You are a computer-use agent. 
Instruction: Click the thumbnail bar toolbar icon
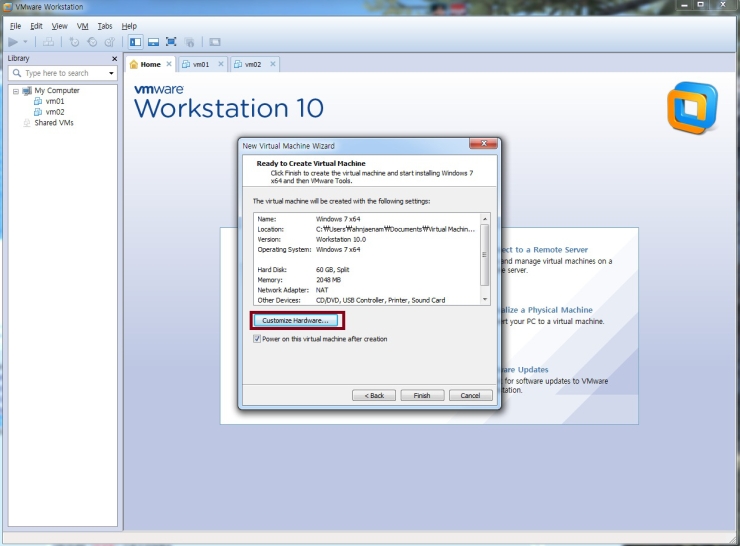coord(153,42)
